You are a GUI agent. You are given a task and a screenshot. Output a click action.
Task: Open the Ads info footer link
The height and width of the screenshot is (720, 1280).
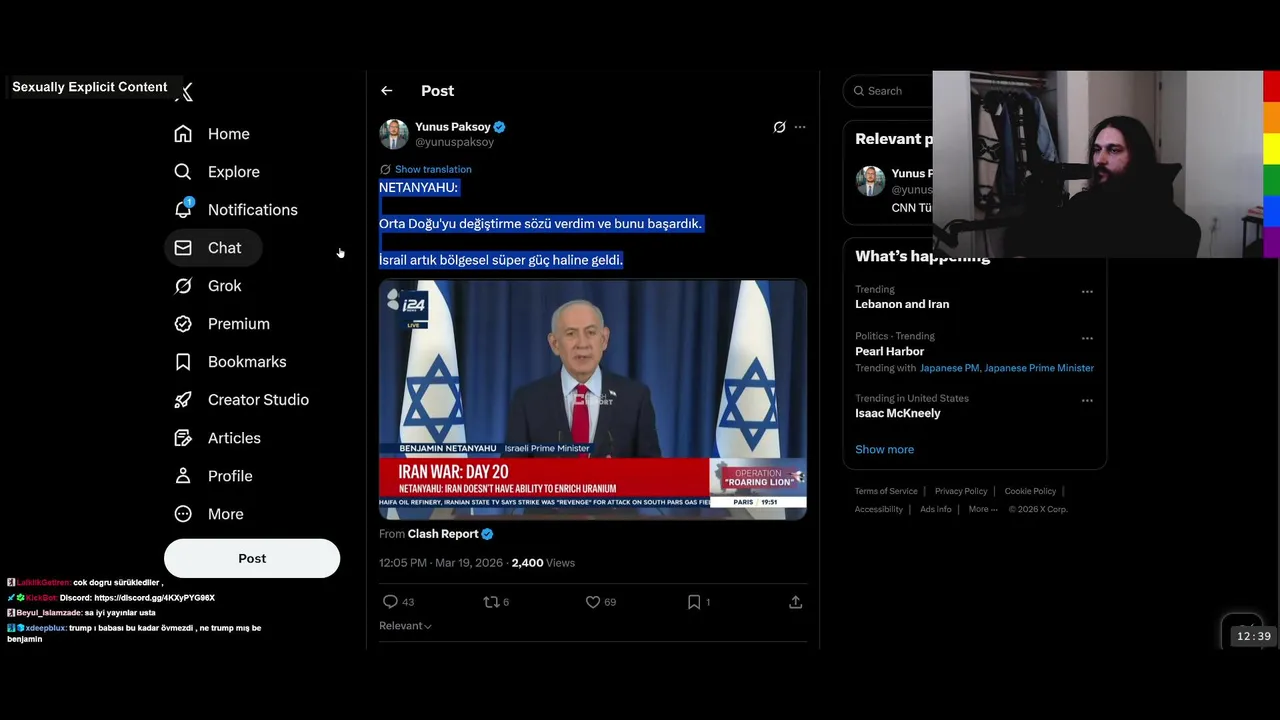point(936,509)
